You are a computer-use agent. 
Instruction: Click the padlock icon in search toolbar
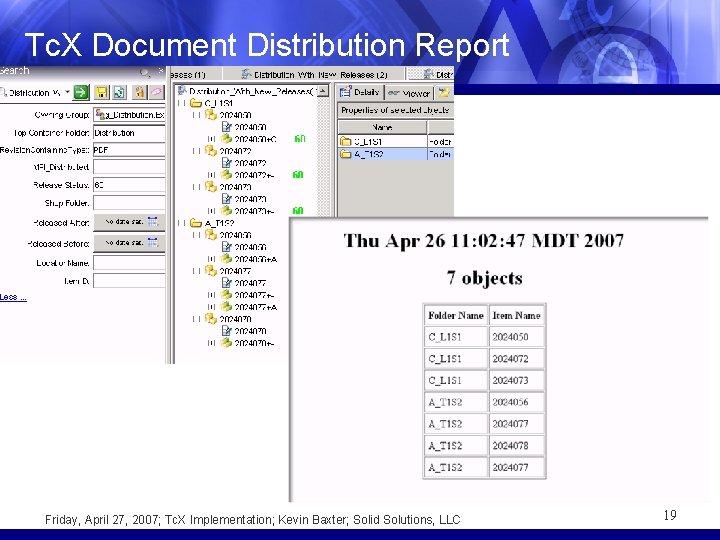139,92
